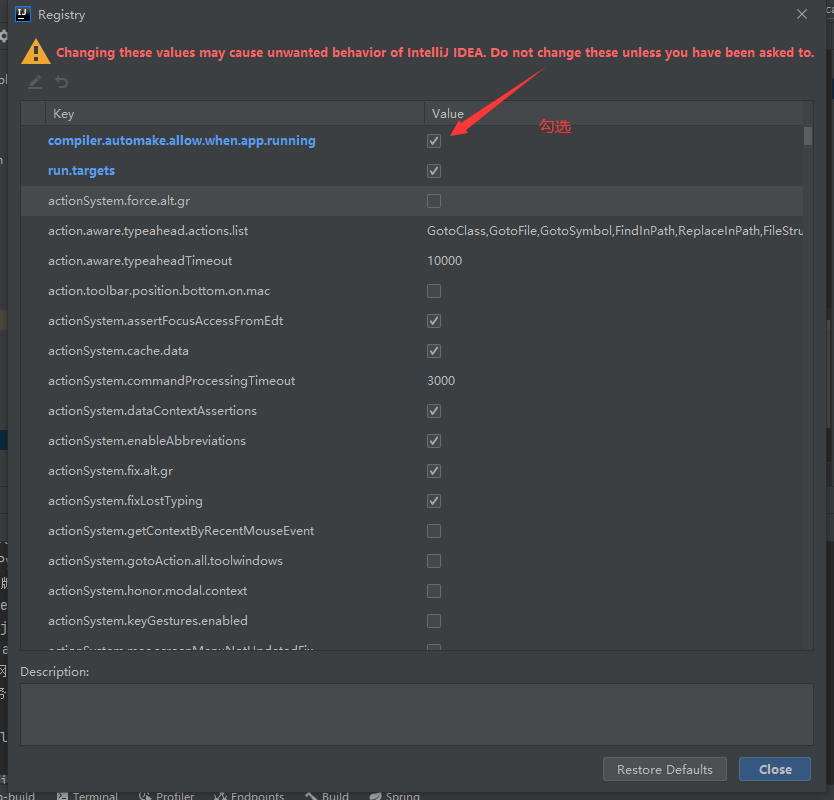Click the yellow warning triangle icon
The height and width of the screenshot is (800, 834).
36,52
